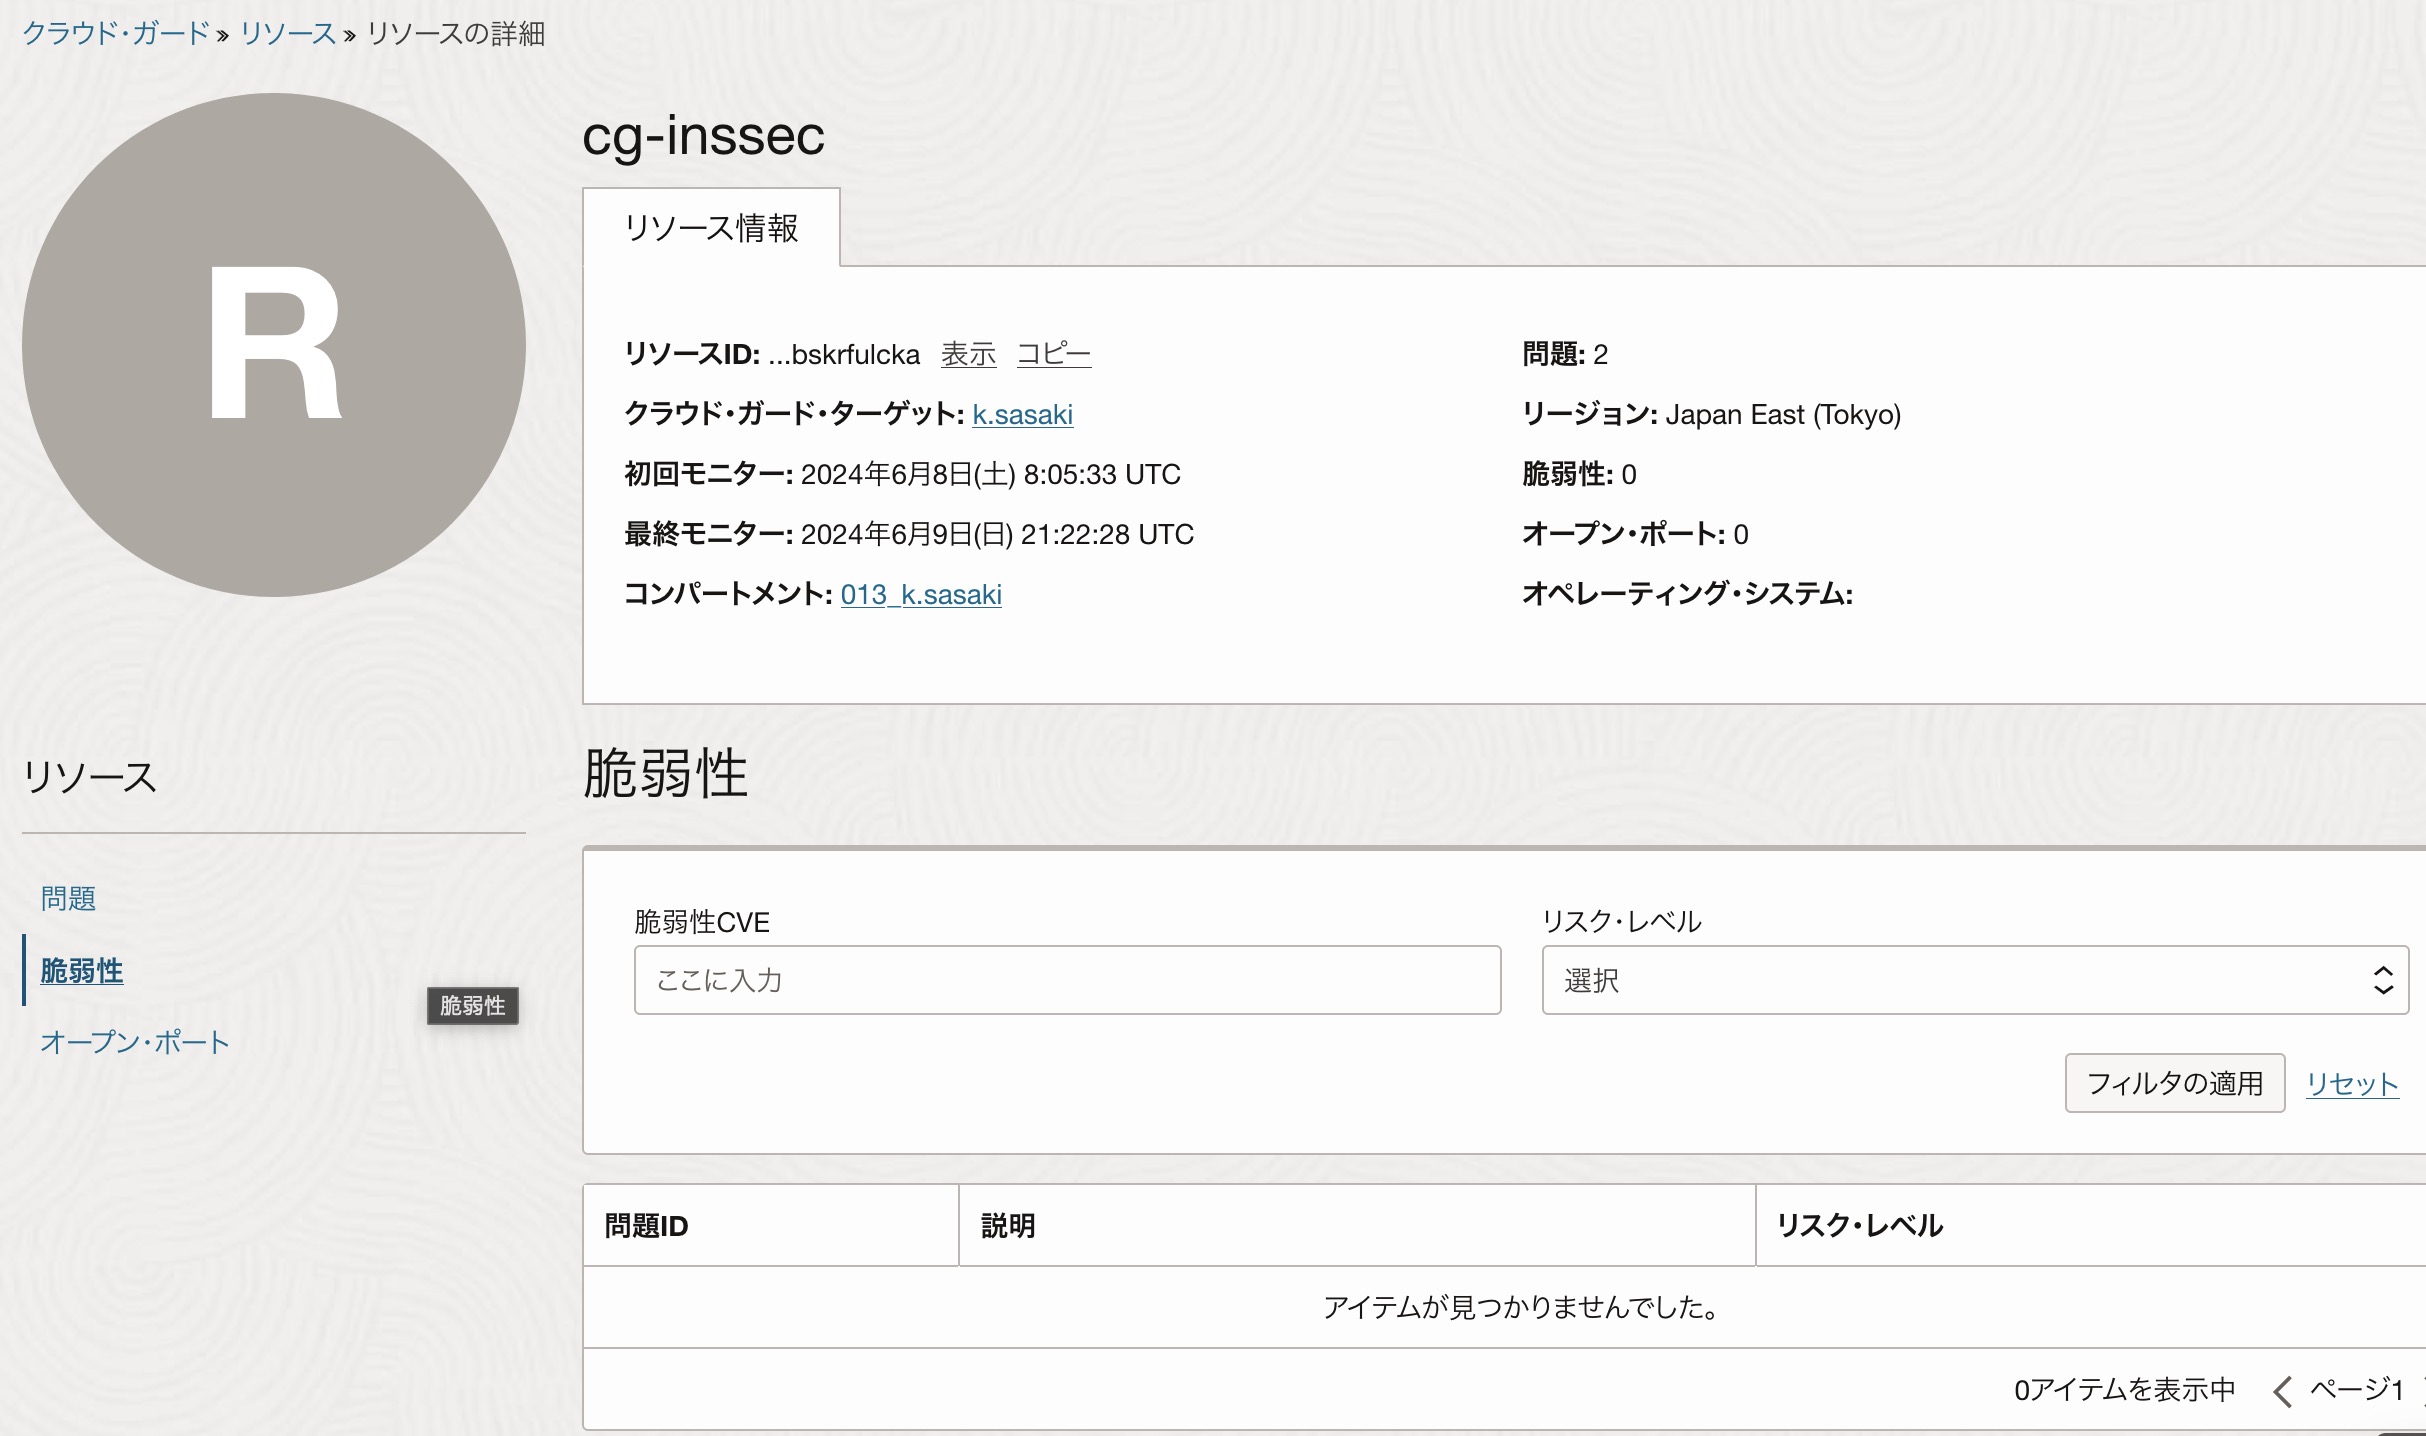The image size is (2426, 1436).
Task: Click the 説明 column header
Action: point(1008,1226)
